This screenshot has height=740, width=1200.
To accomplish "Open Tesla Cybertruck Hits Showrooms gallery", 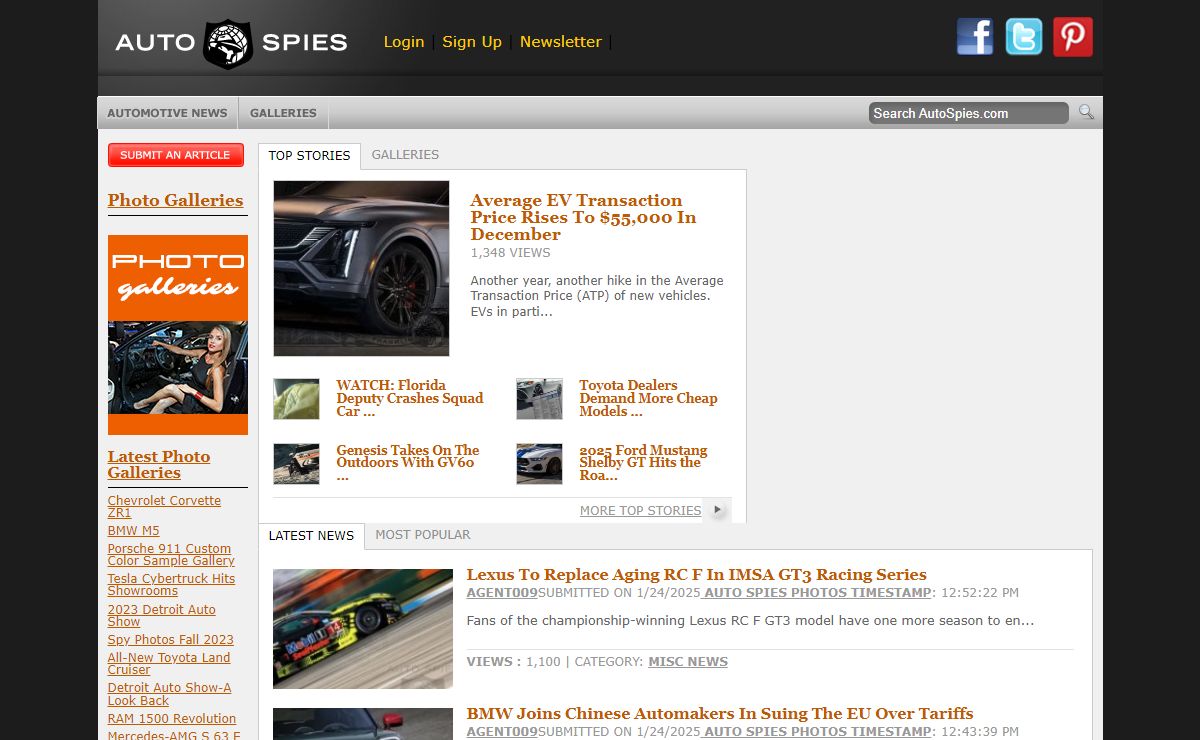I will click(171, 585).
